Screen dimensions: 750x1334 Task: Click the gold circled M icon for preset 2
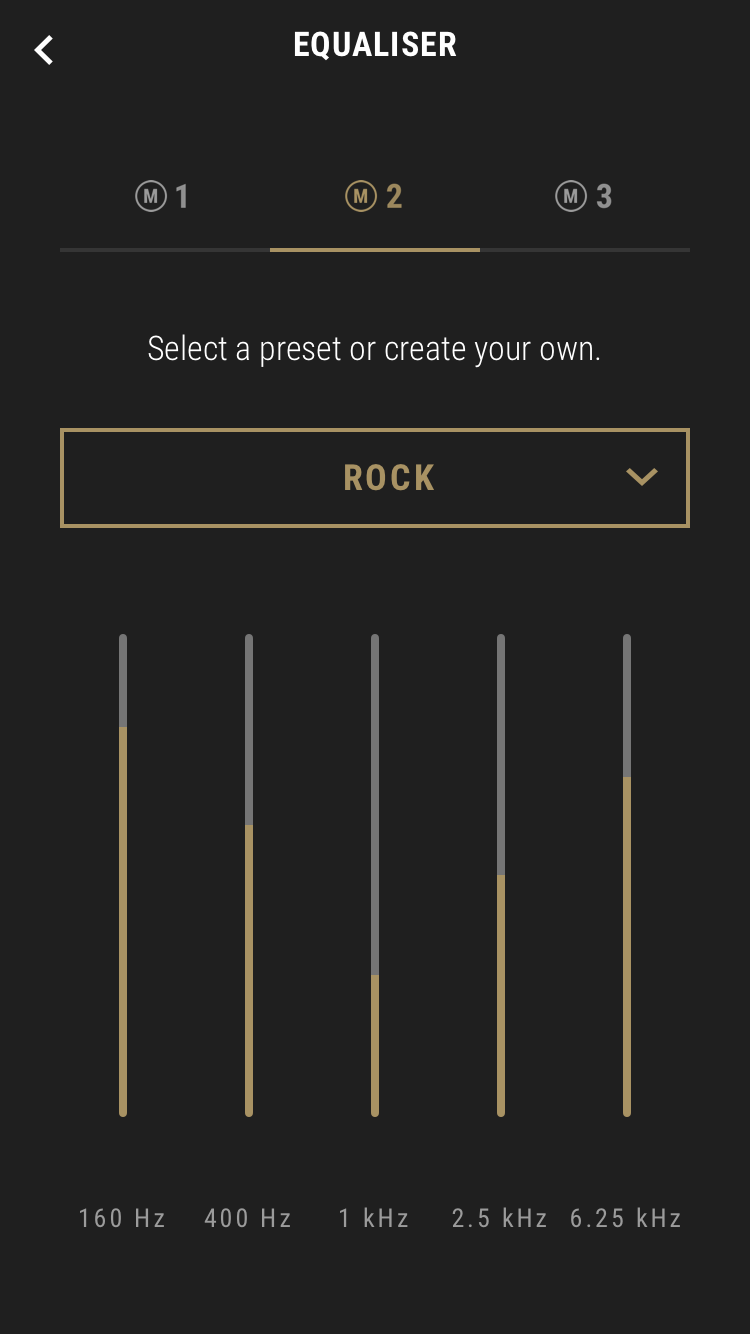click(x=360, y=196)
